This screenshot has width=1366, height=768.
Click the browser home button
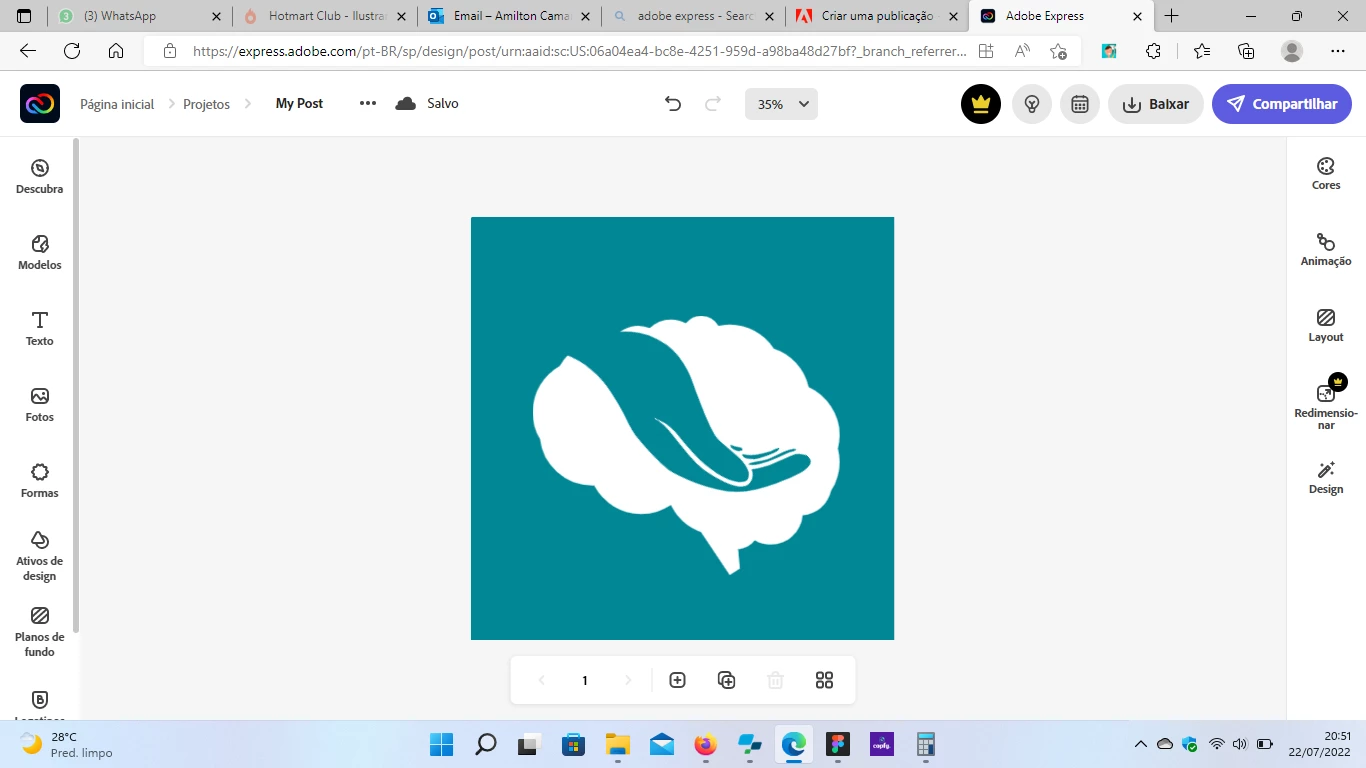tap(116, 51)
